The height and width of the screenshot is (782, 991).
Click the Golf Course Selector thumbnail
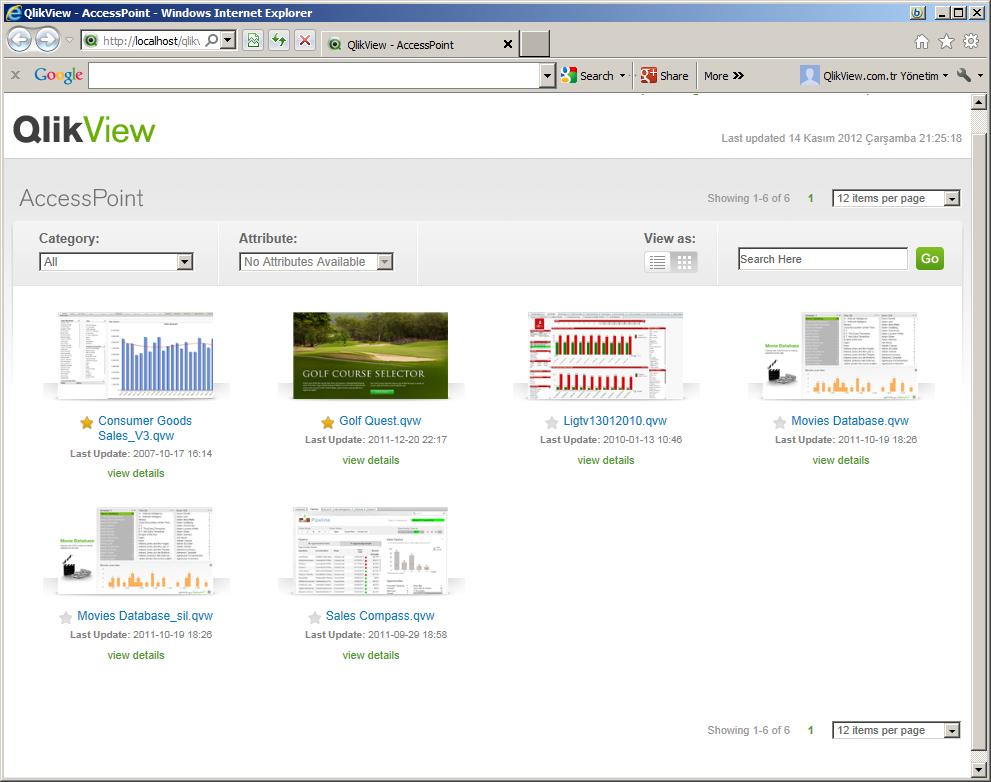click(x=370, y=355)
